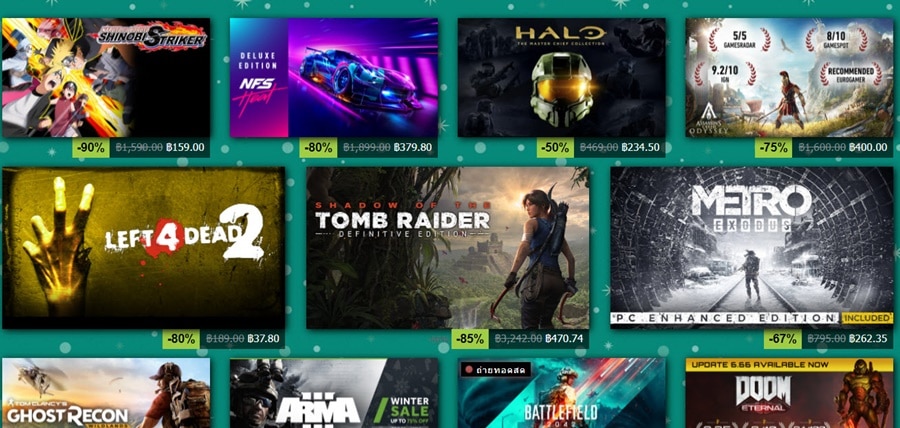
Task: Click the -67% discount badge for Metro
Action: click(782, 338)
